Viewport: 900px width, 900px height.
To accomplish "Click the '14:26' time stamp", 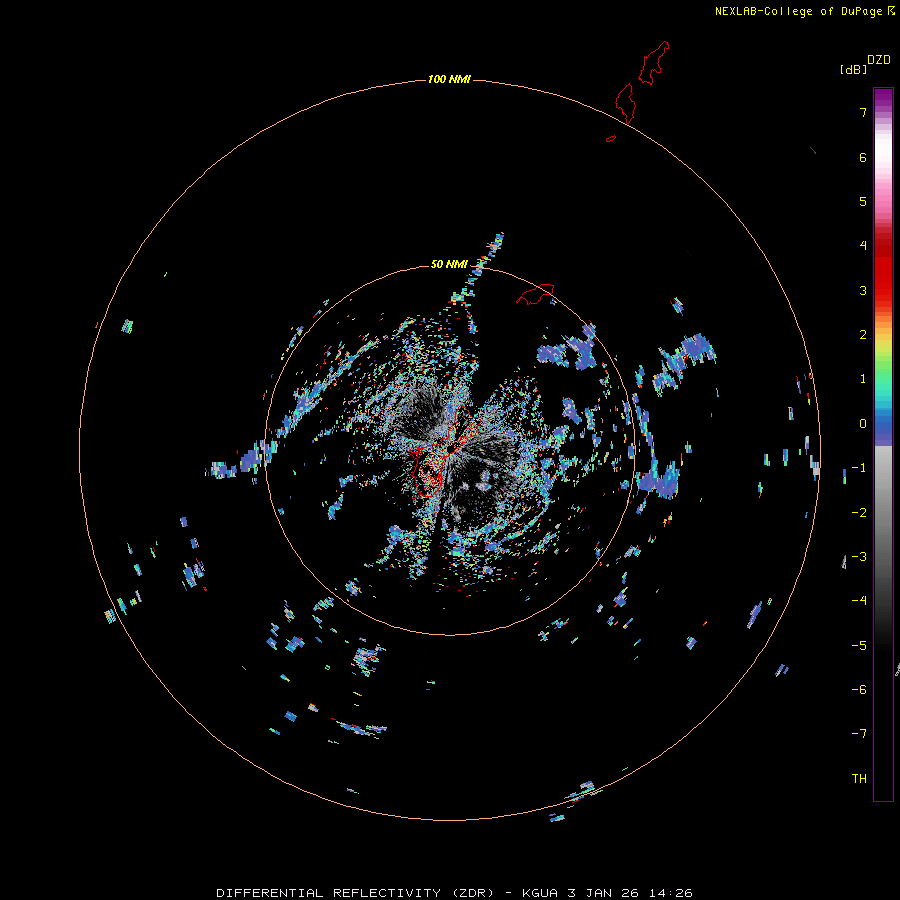I will pos(670,893).
